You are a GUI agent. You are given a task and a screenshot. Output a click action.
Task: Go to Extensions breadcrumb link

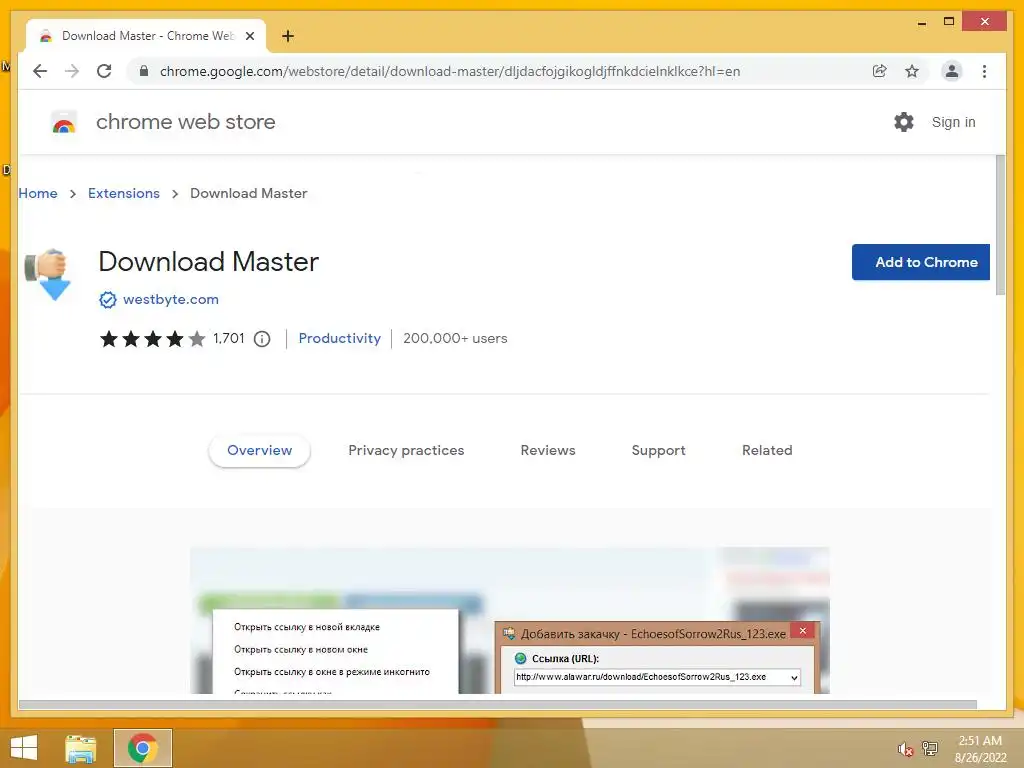click(123, 193)
